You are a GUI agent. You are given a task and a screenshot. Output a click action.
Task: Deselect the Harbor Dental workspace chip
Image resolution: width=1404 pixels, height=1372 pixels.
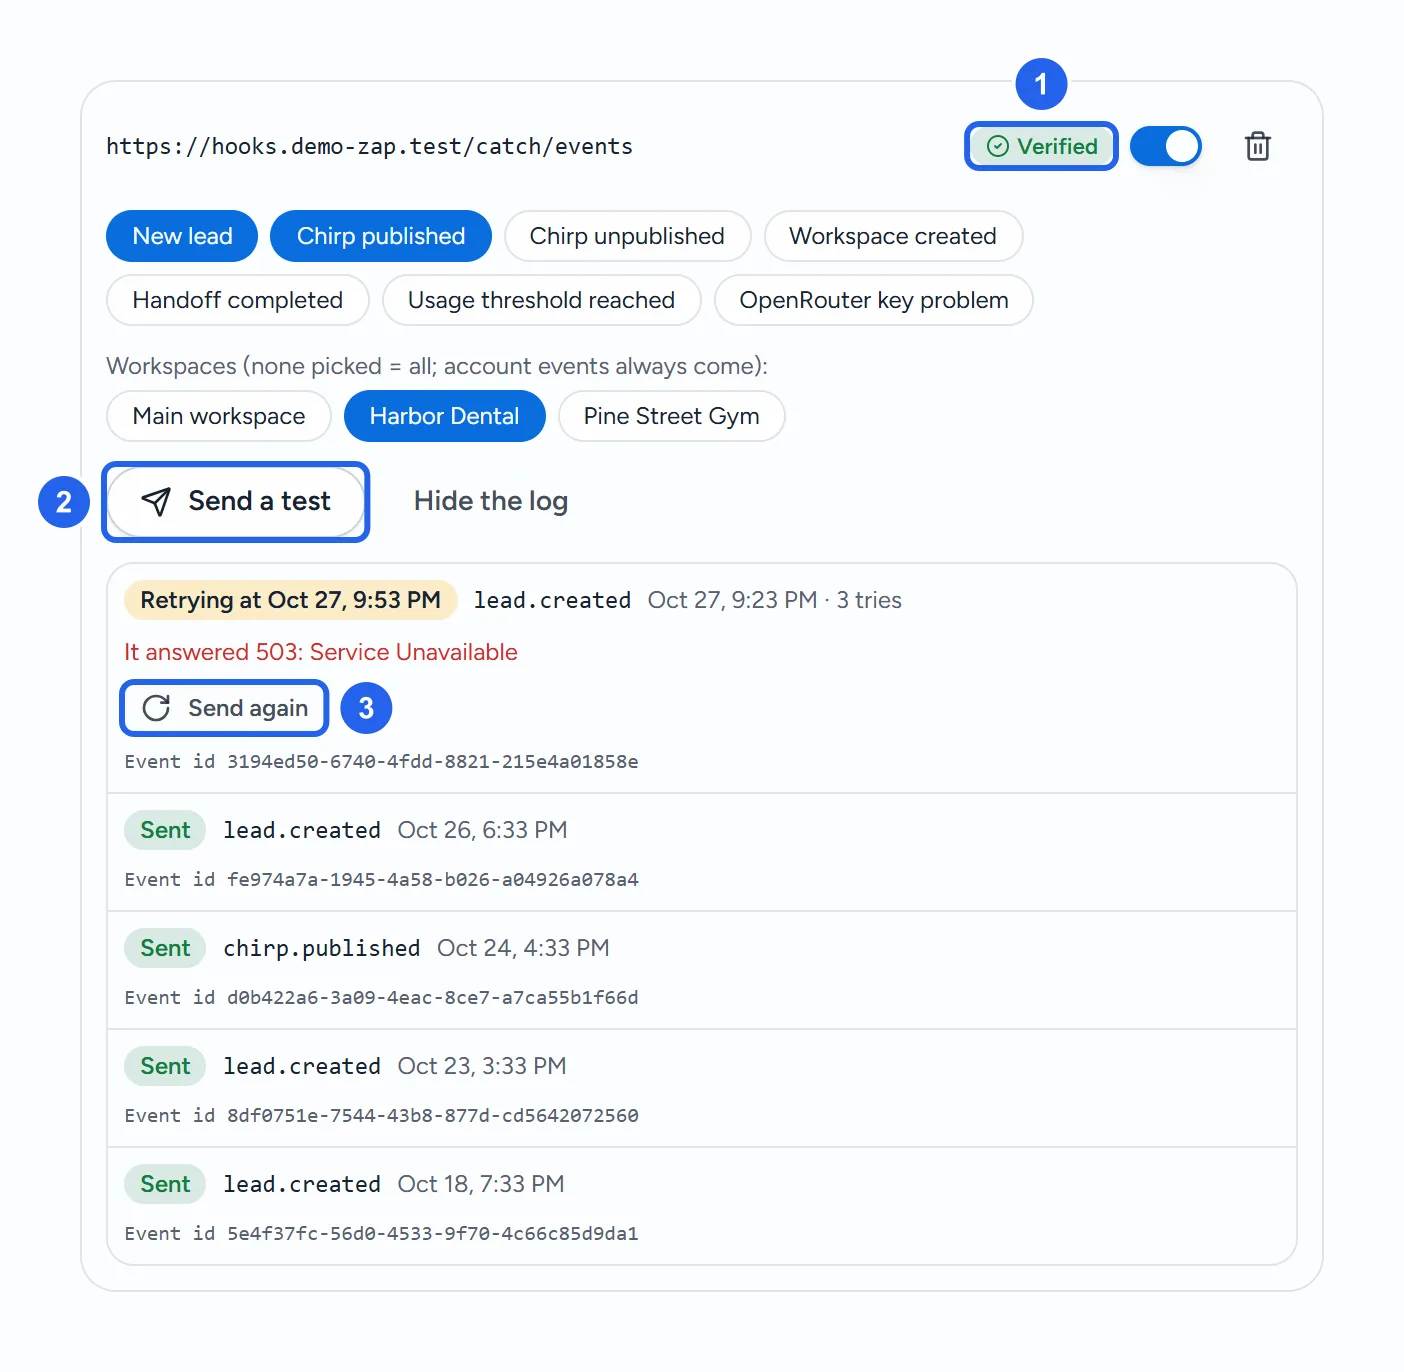tap(444, 416)
